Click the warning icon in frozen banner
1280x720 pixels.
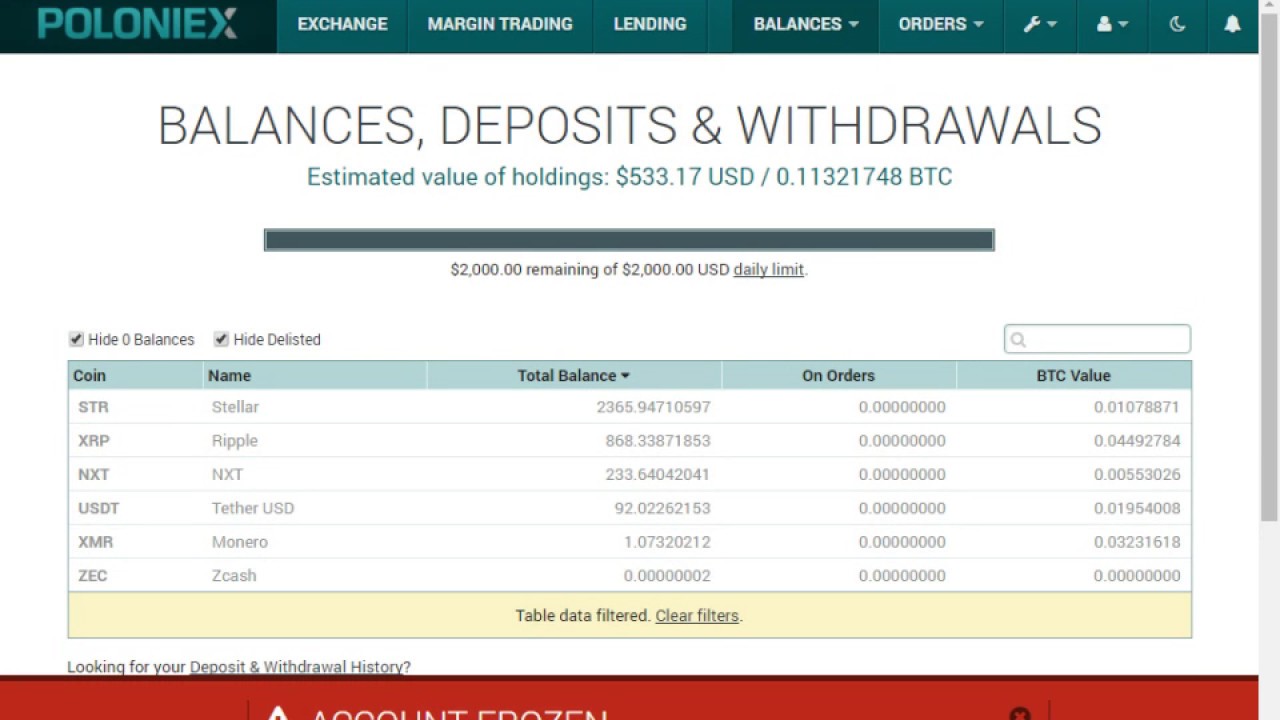click(278, 714)
